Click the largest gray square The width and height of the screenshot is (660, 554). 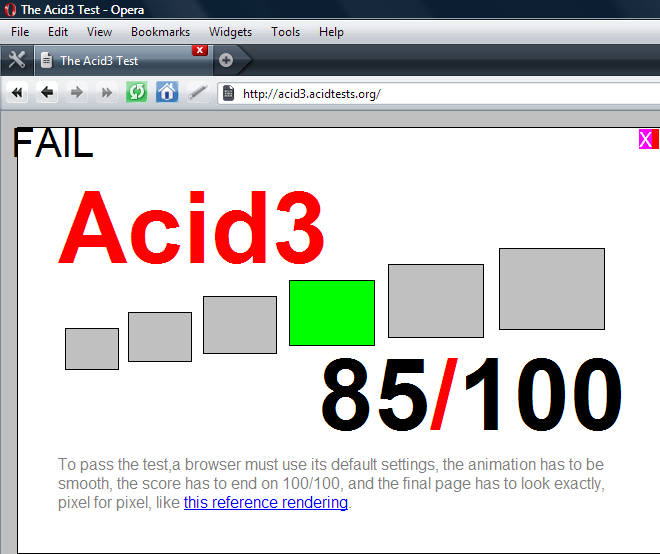[x=552, y=289]
